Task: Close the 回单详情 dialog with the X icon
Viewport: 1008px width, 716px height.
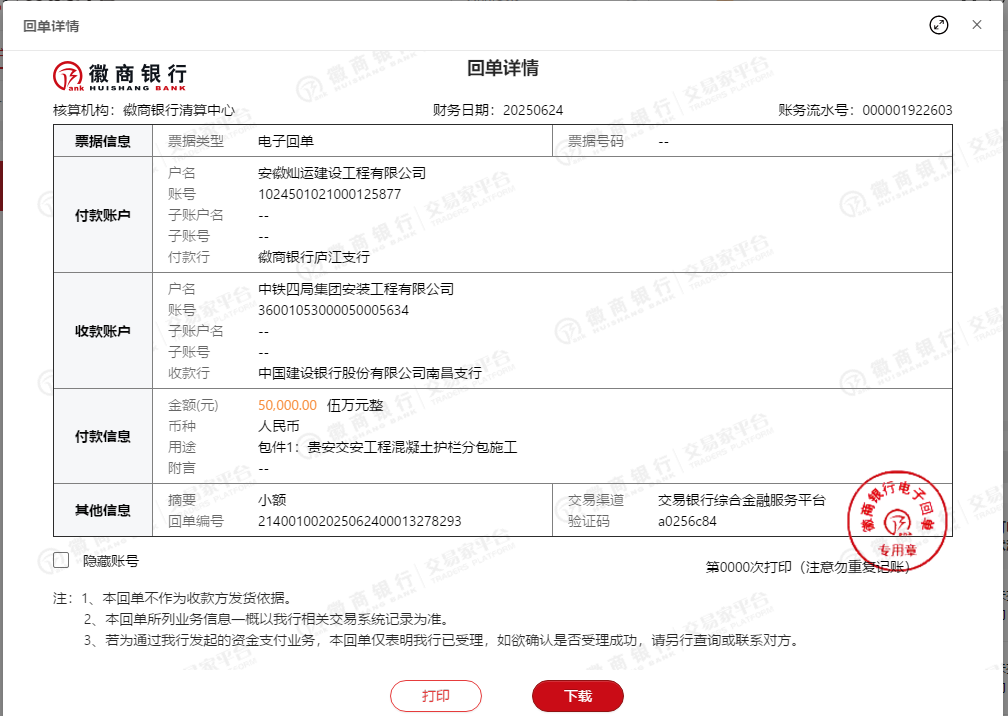Action: coord(977,25)
